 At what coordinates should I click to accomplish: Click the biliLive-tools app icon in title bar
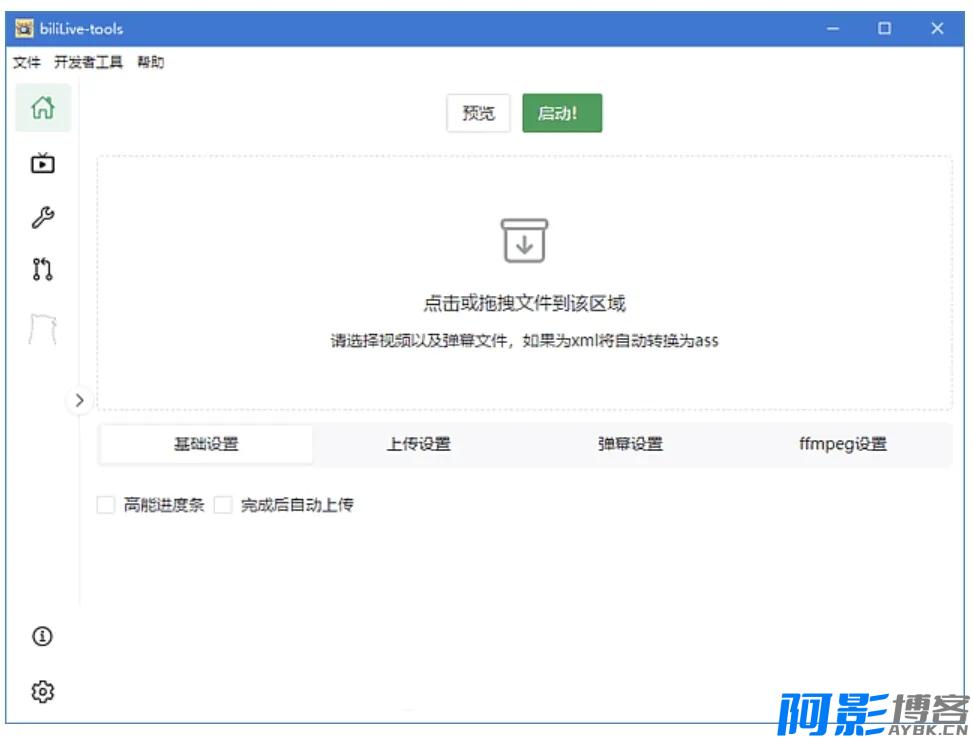[25, 29]
